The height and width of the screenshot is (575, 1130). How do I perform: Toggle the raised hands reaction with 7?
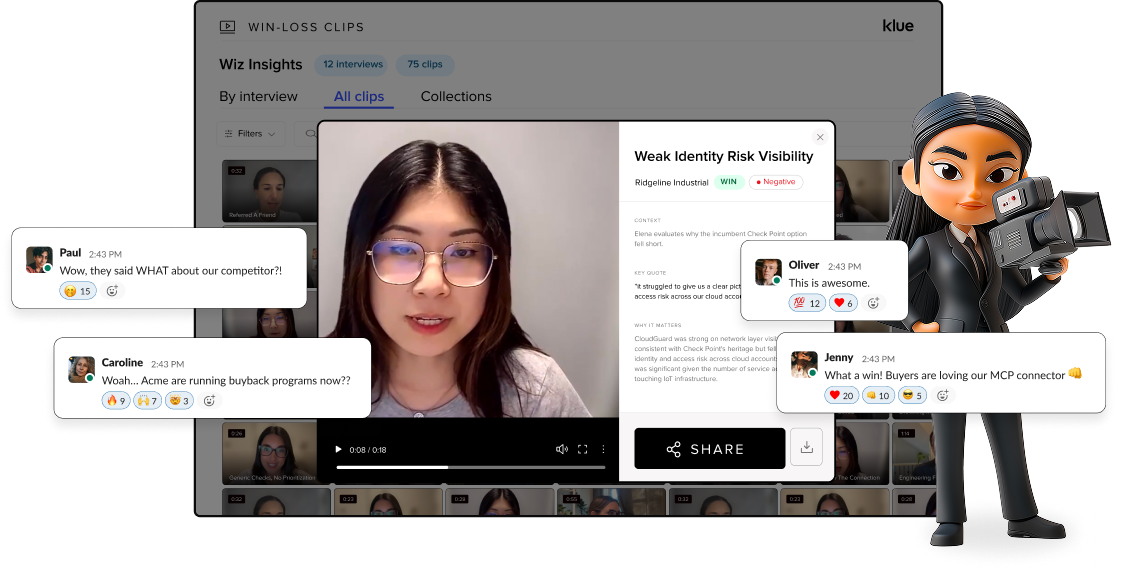point(147,401)
